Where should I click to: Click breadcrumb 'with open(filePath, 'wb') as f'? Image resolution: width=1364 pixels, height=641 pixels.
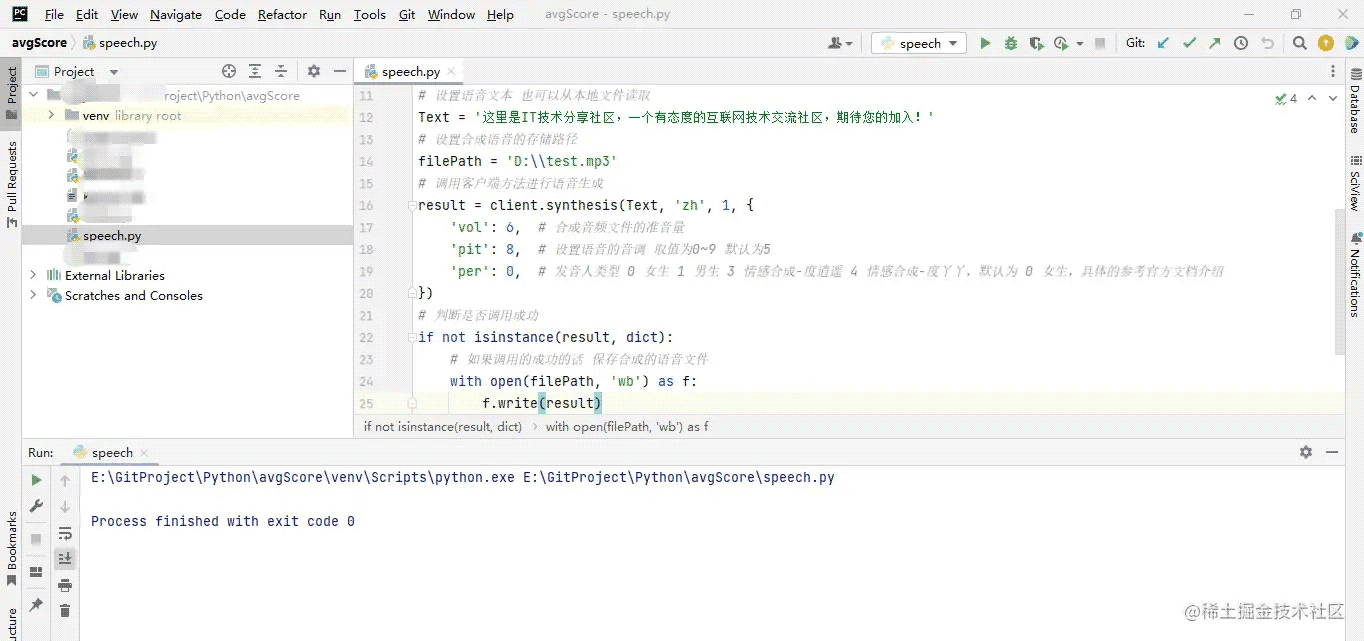tap(627, 426)
